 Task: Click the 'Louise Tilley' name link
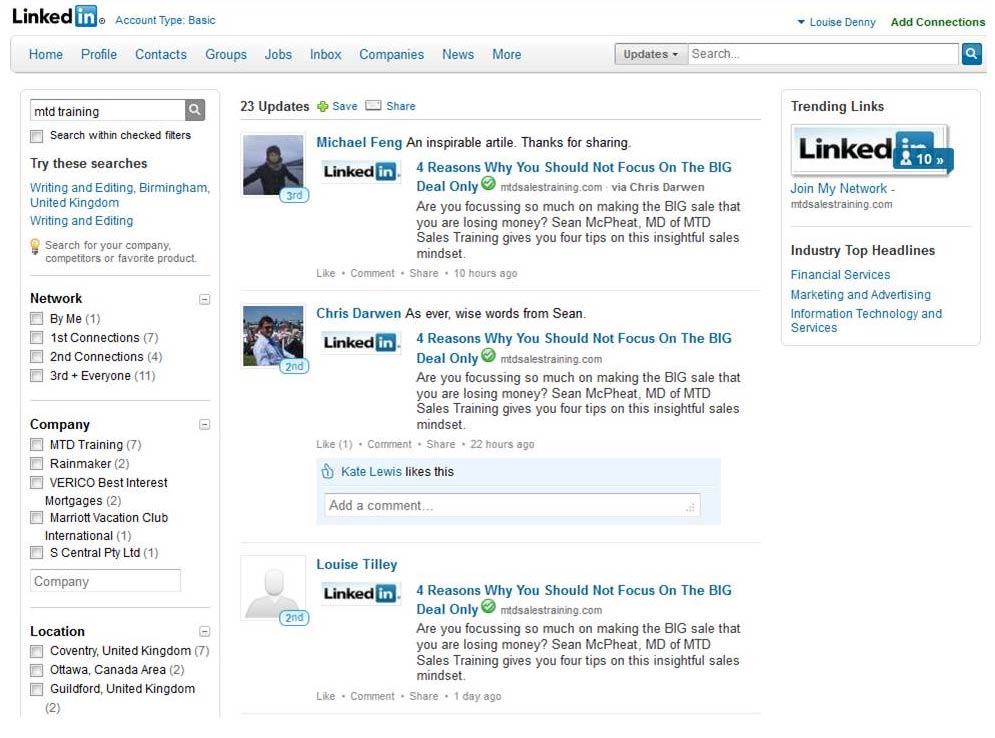[357, 565]
